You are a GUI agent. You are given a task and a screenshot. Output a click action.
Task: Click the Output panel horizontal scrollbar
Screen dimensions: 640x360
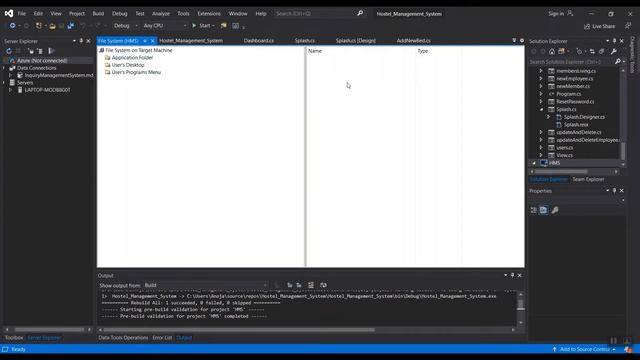coord(306,330)
